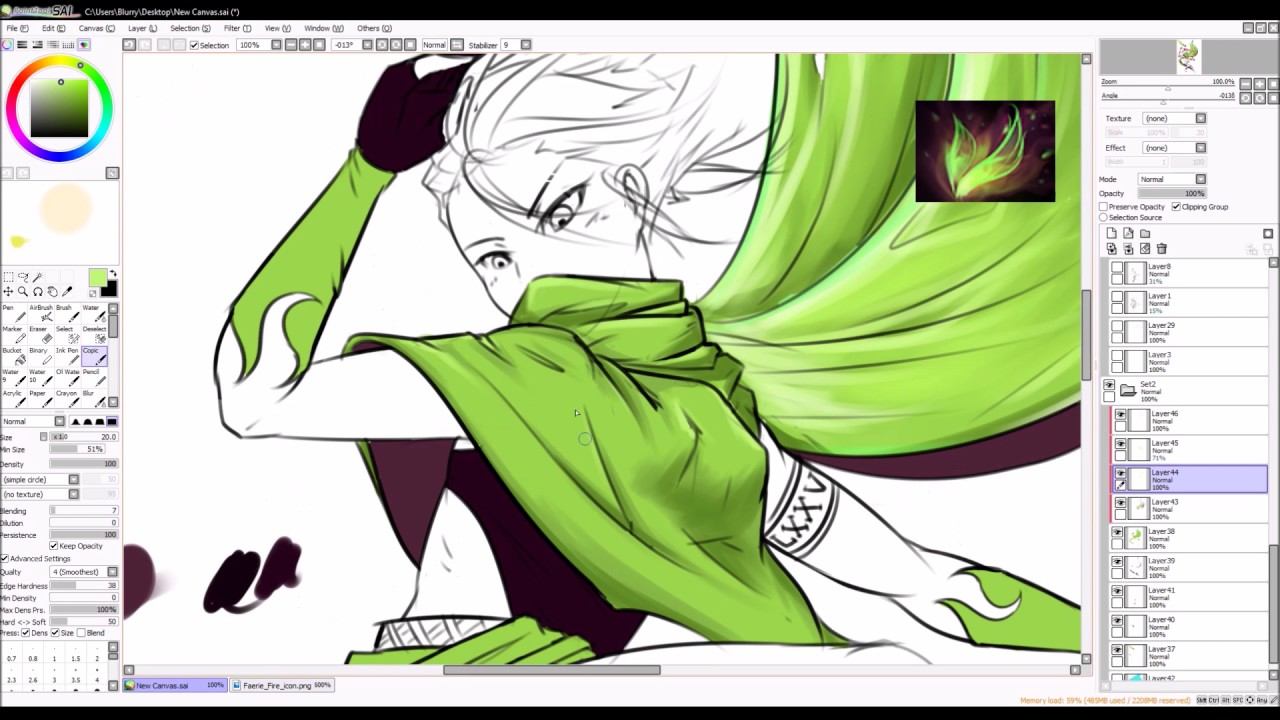Click the New Canvas.sai tab
This screenshot has height=720, width=1280.
(175, 685)
